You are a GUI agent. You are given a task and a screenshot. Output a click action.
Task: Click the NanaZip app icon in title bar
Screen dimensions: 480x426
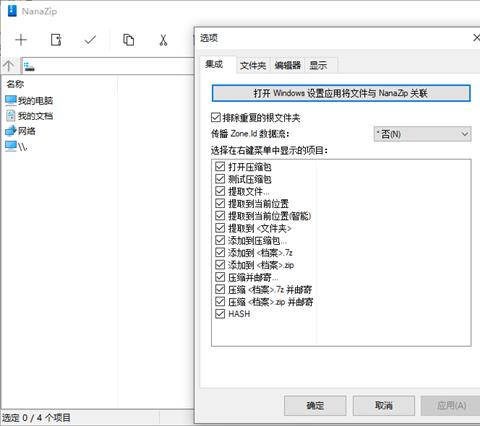12,11
